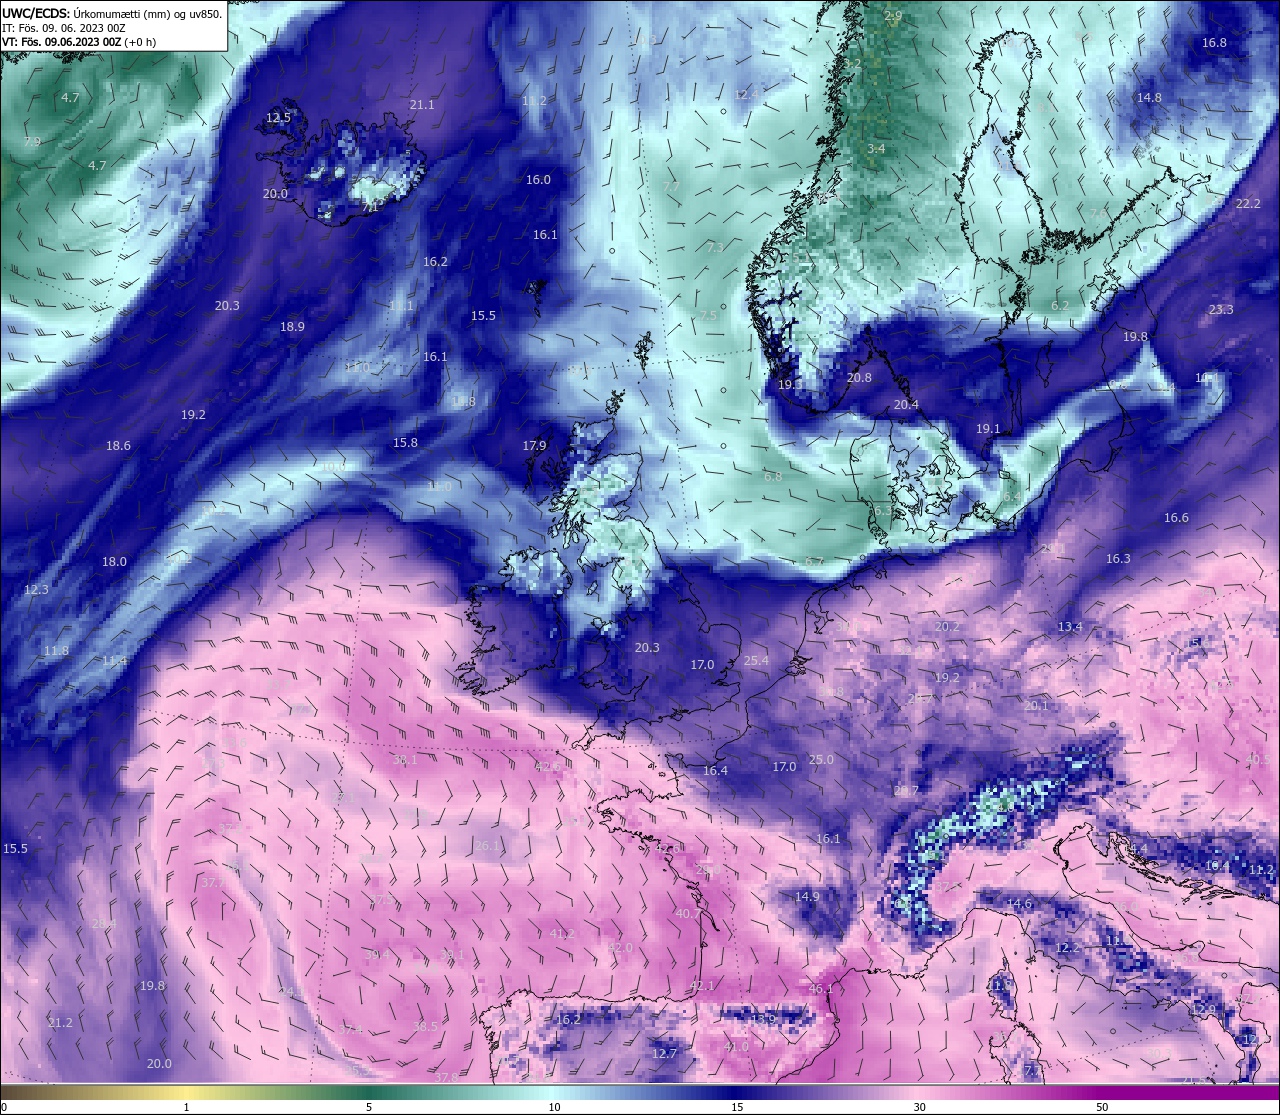Click the 16.8 value in the upper right

point(1214,43)
